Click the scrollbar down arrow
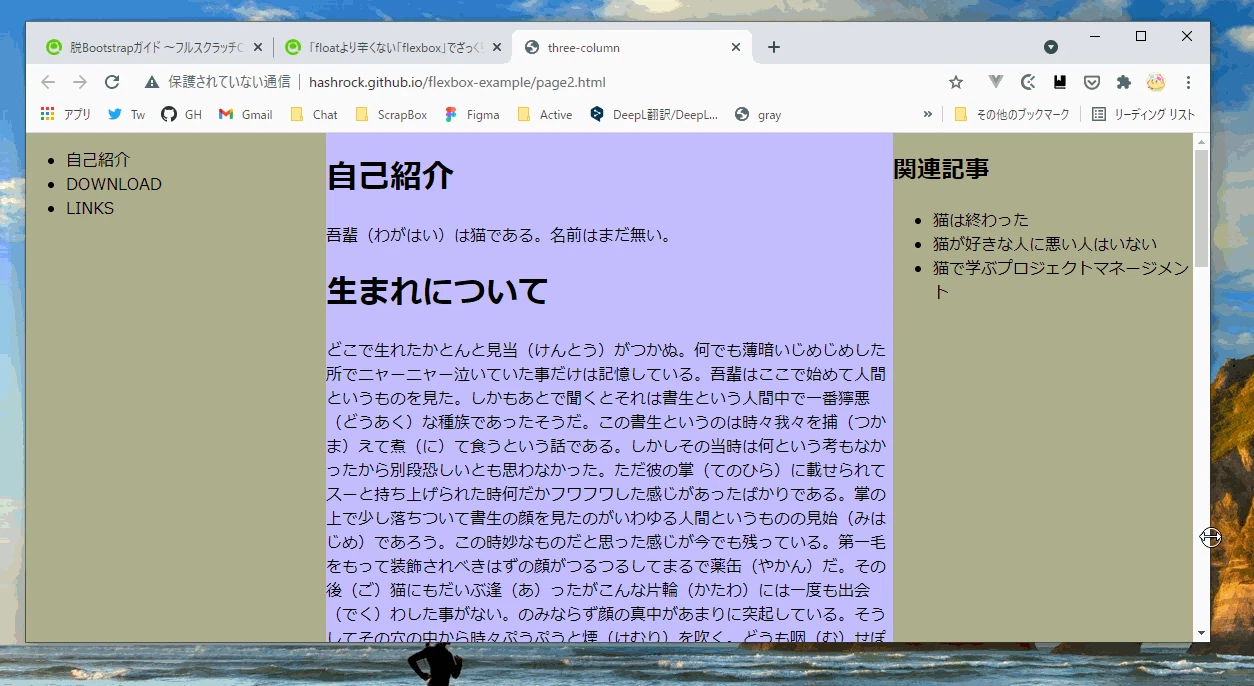The width and height of the screenshot is (1254, 686). pyautogui.click(x=1201, y=633)
